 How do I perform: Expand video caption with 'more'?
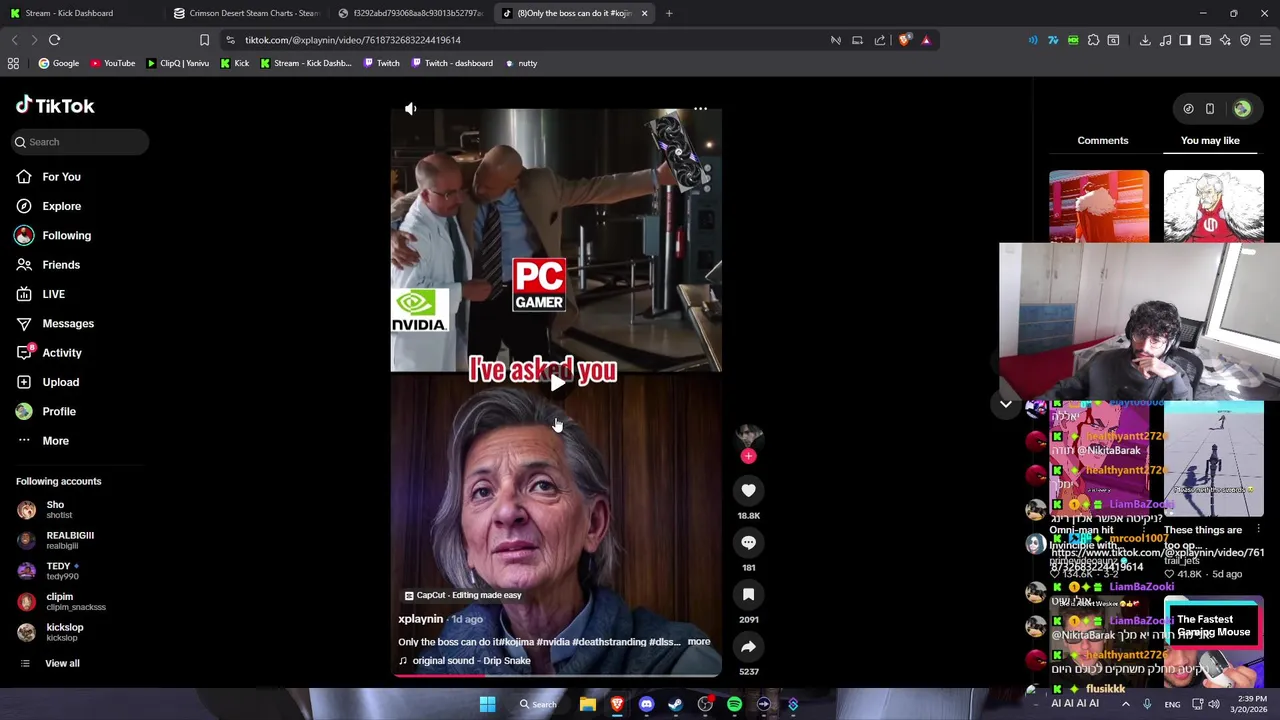[699, 642]
